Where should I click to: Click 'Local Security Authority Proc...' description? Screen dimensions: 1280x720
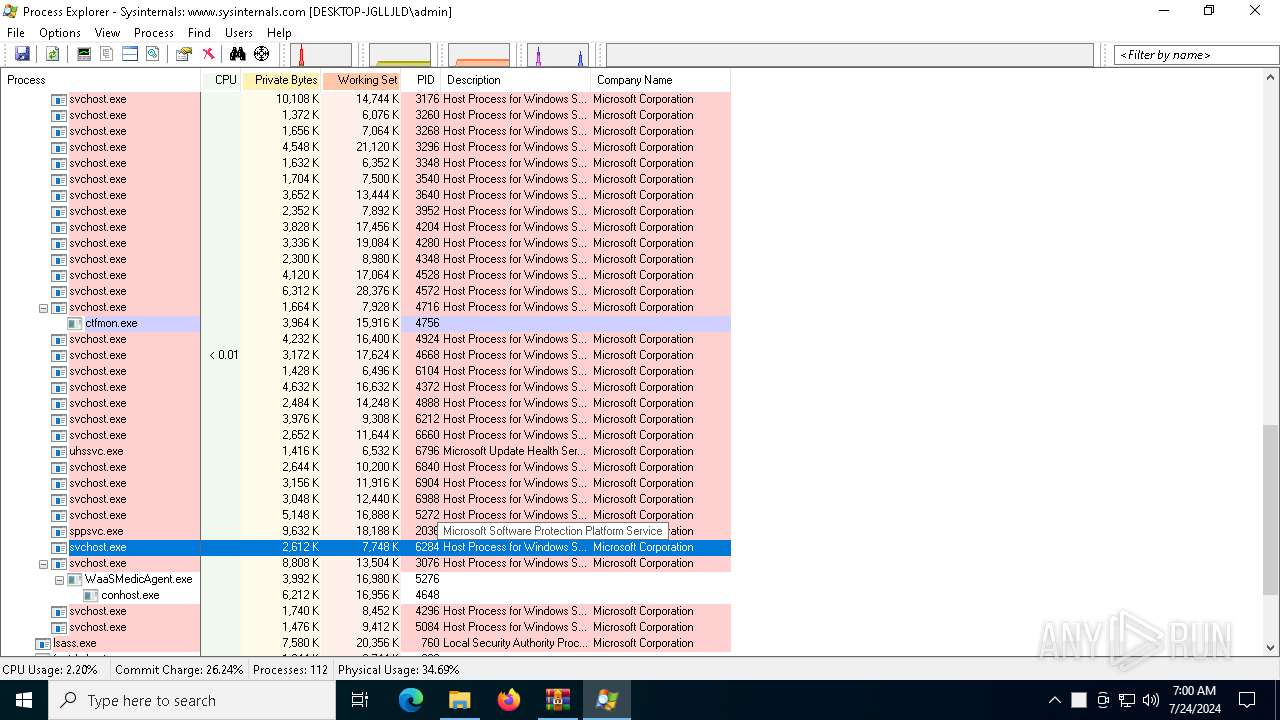(x=515, y=644)
